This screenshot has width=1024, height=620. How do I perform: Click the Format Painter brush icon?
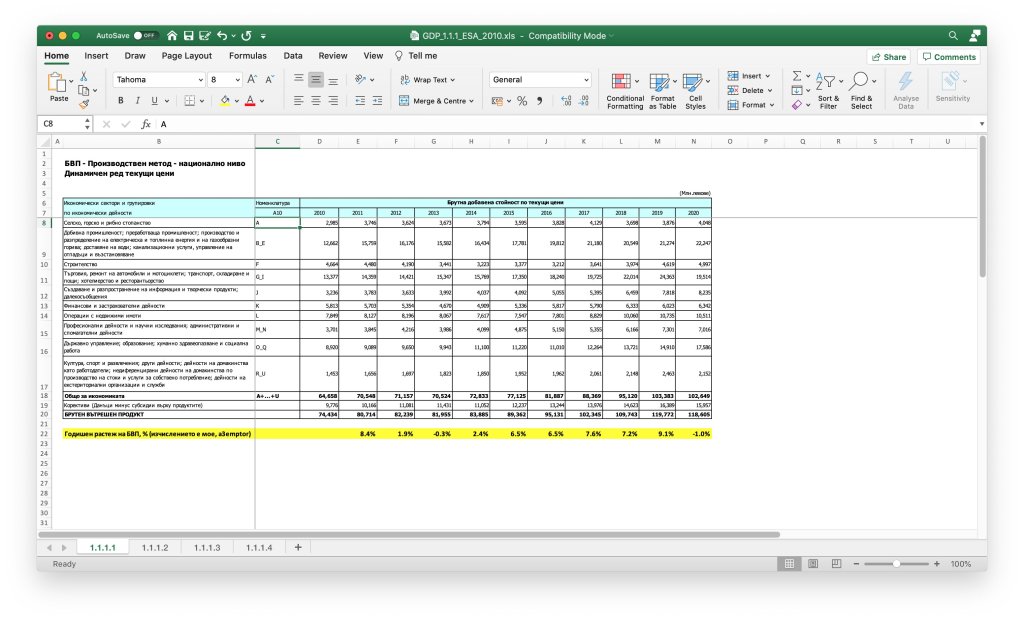tap(84, 104)
